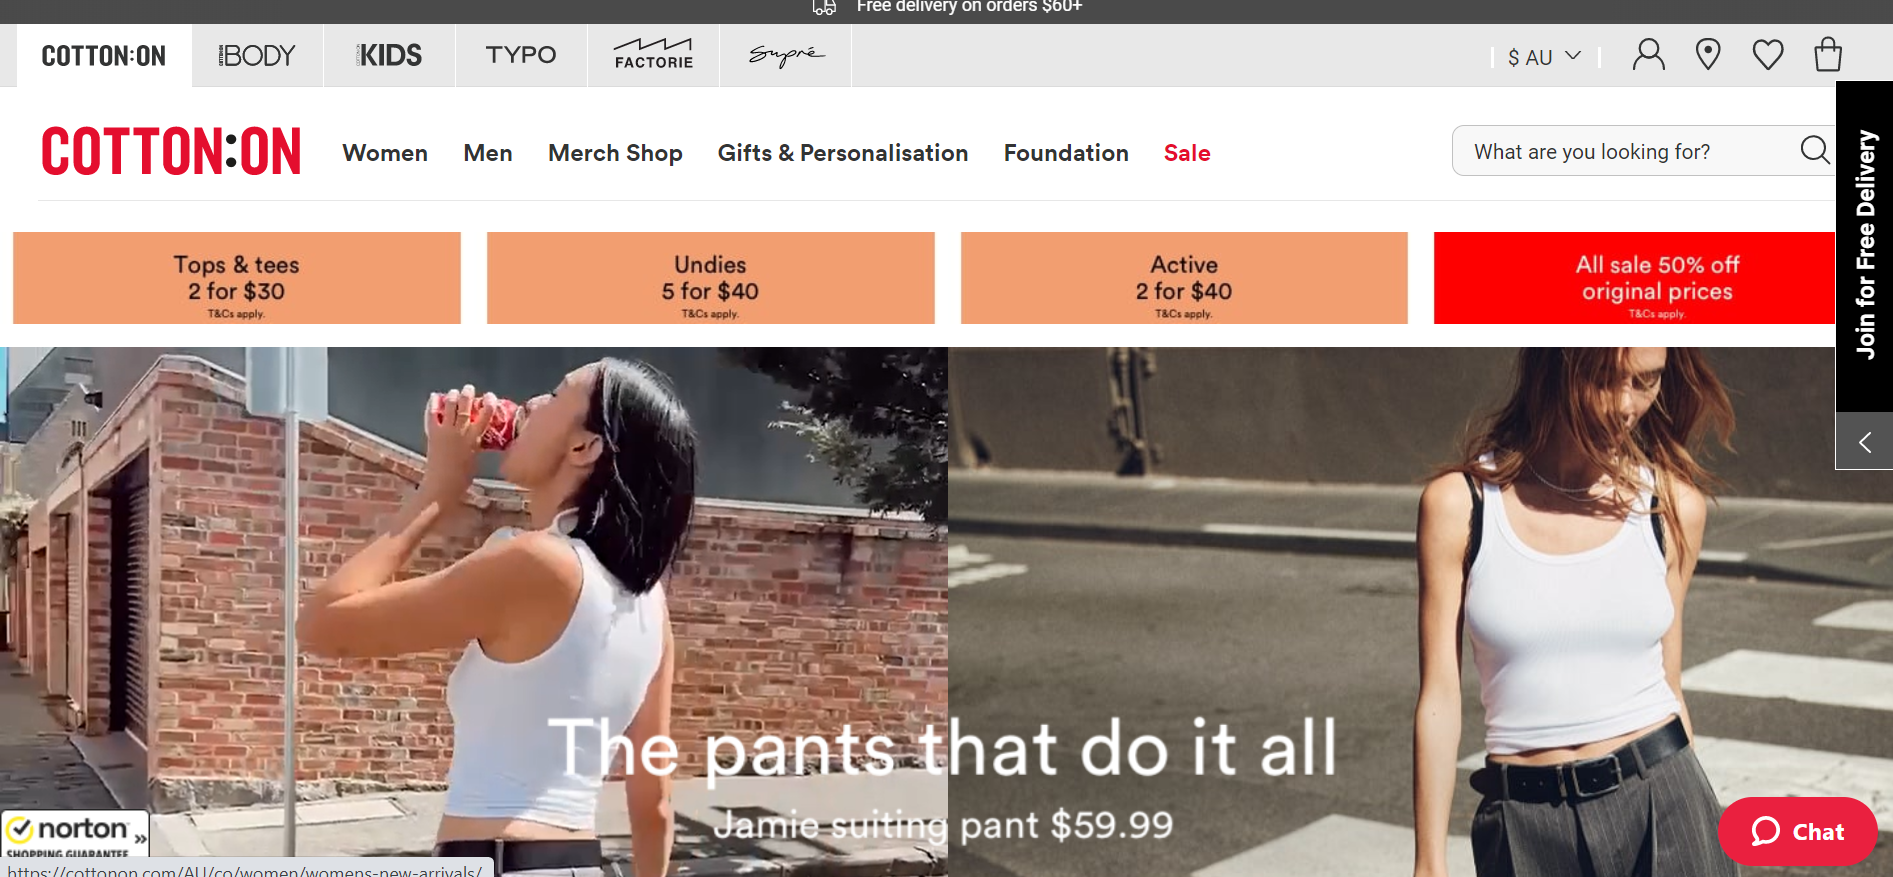Viewport: 1893px width, 877px height.
Task: Switch to the TYPO brand tab
Action: tap(520, 55)
